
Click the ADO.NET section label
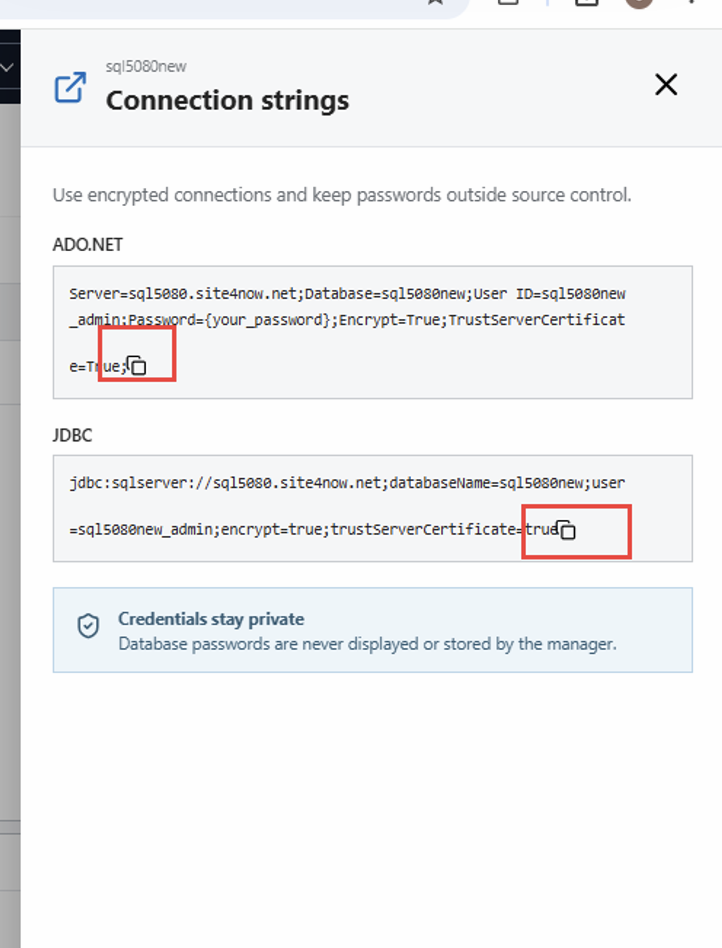coord(88,244)
